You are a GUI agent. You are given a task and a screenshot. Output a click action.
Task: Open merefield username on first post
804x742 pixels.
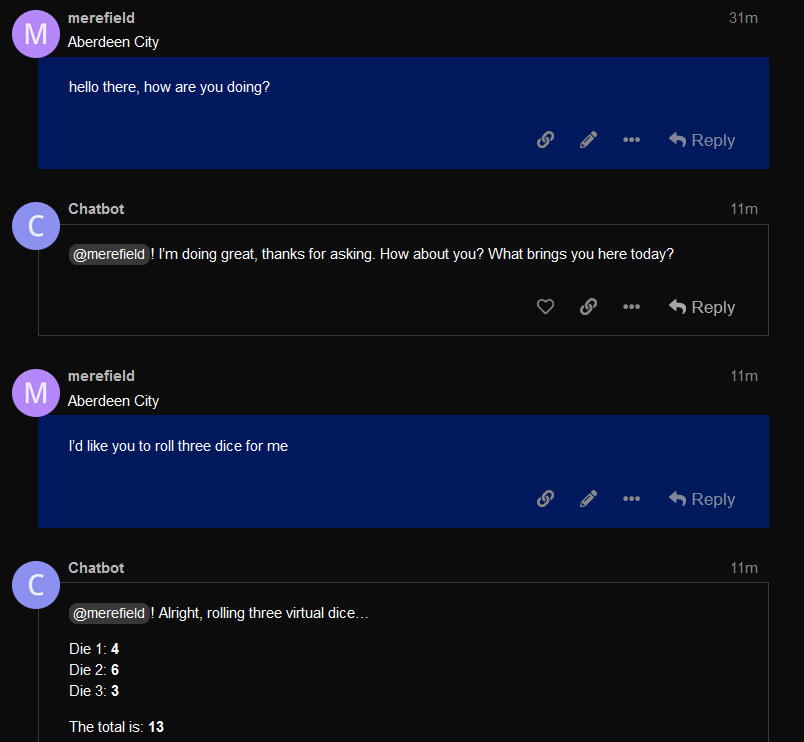102,18
